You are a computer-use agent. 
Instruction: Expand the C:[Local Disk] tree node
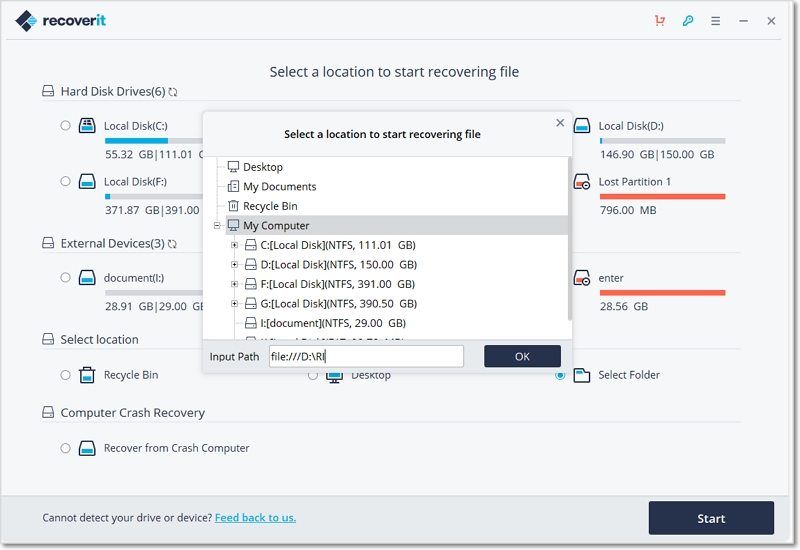[x=234, y=245]
